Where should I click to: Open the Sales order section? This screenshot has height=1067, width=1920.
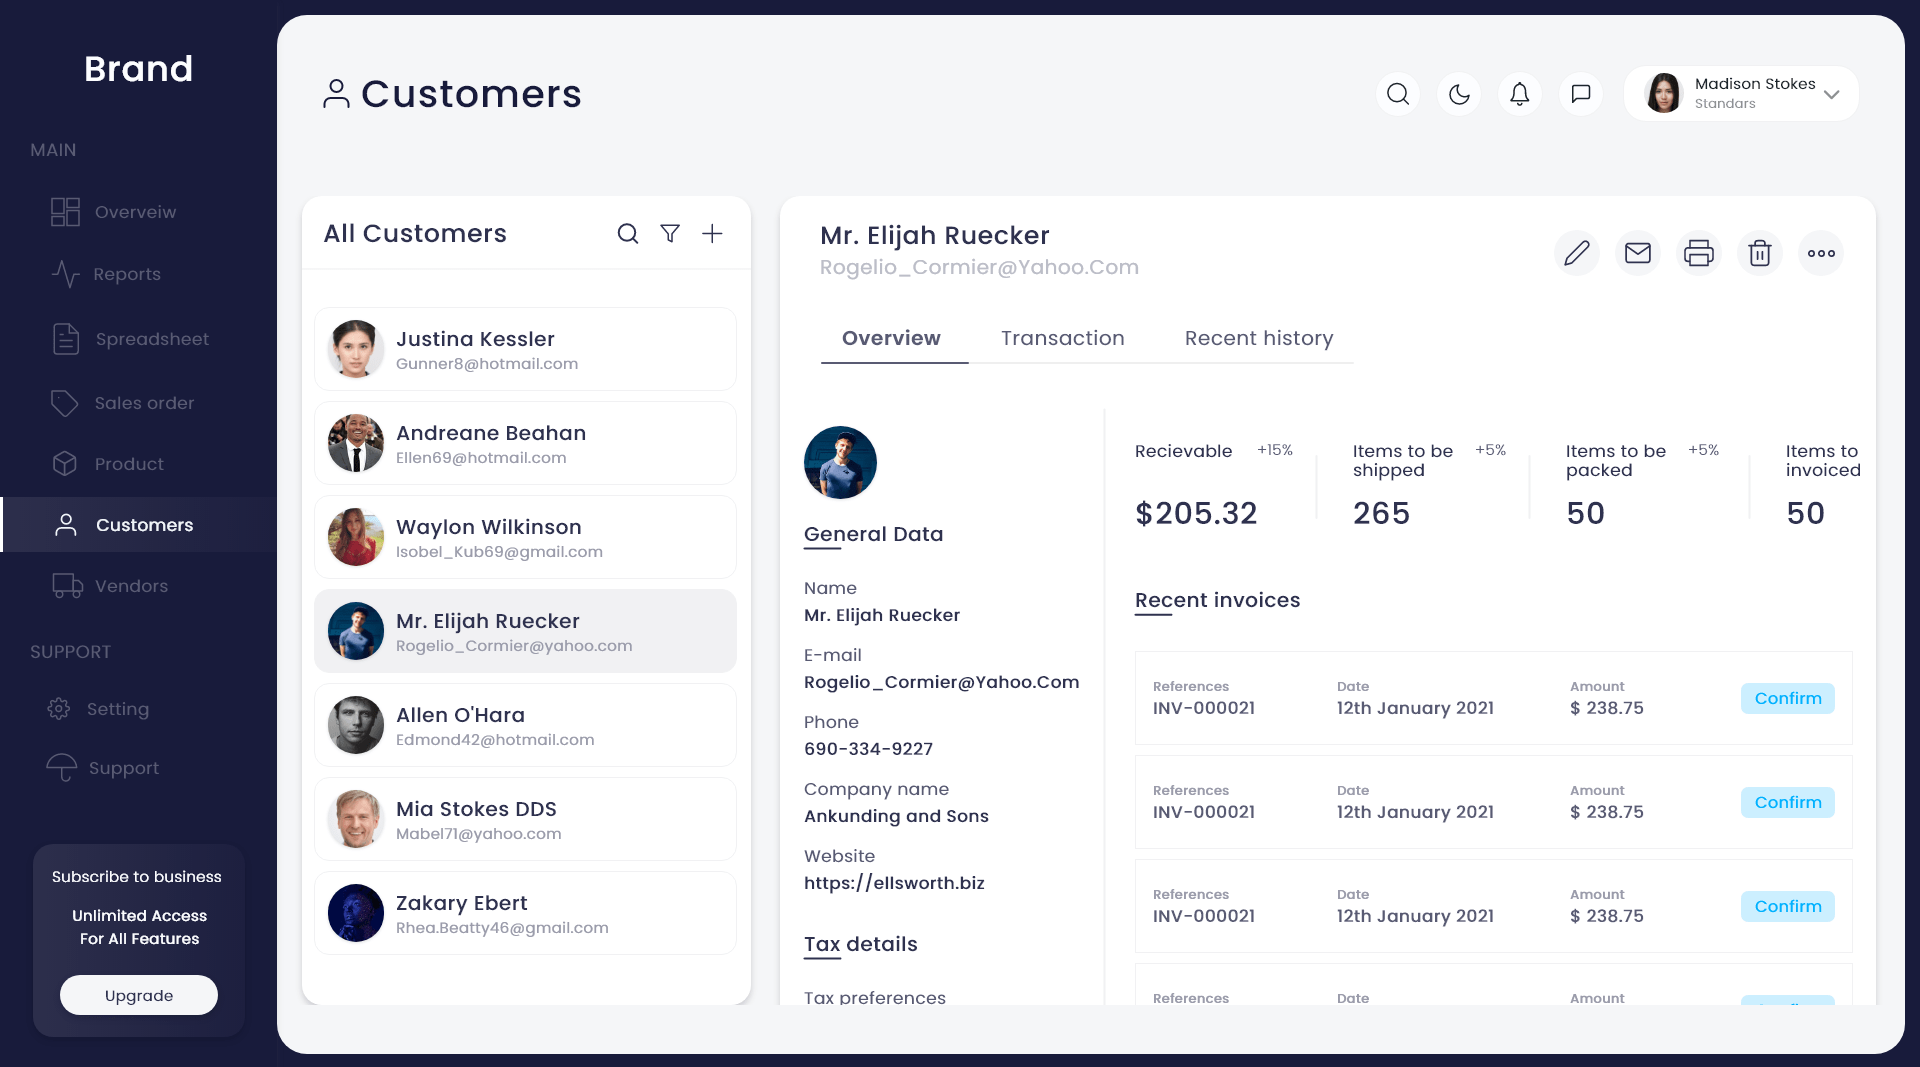[x=144, y=402]
